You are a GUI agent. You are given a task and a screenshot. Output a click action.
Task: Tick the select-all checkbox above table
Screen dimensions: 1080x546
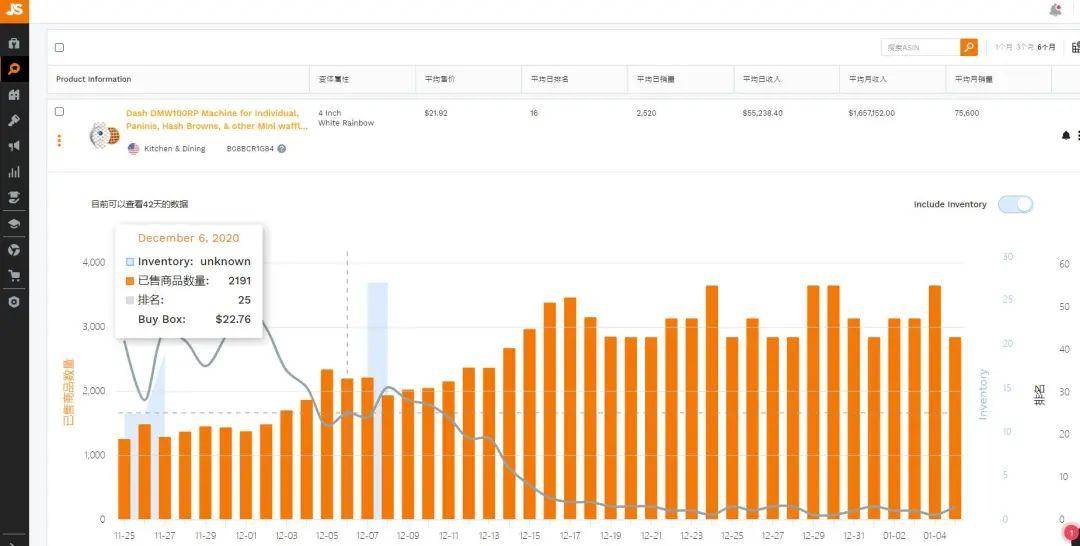coord(59,48)
